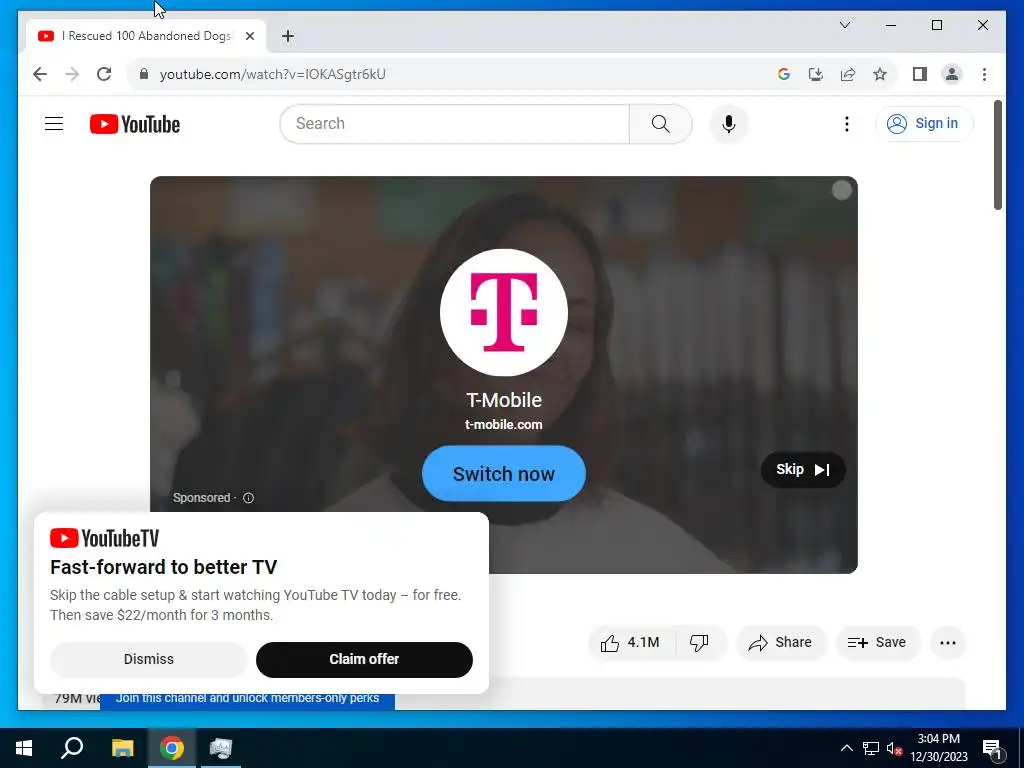
Task: Share this page icon in address bar
Action: [848, 74]
